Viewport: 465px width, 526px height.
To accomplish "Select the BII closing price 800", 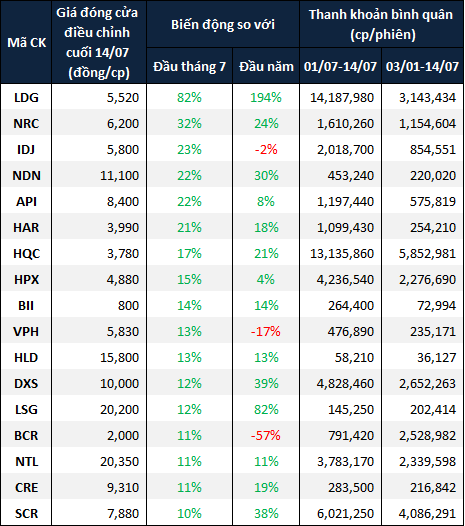I will [128, 306].
